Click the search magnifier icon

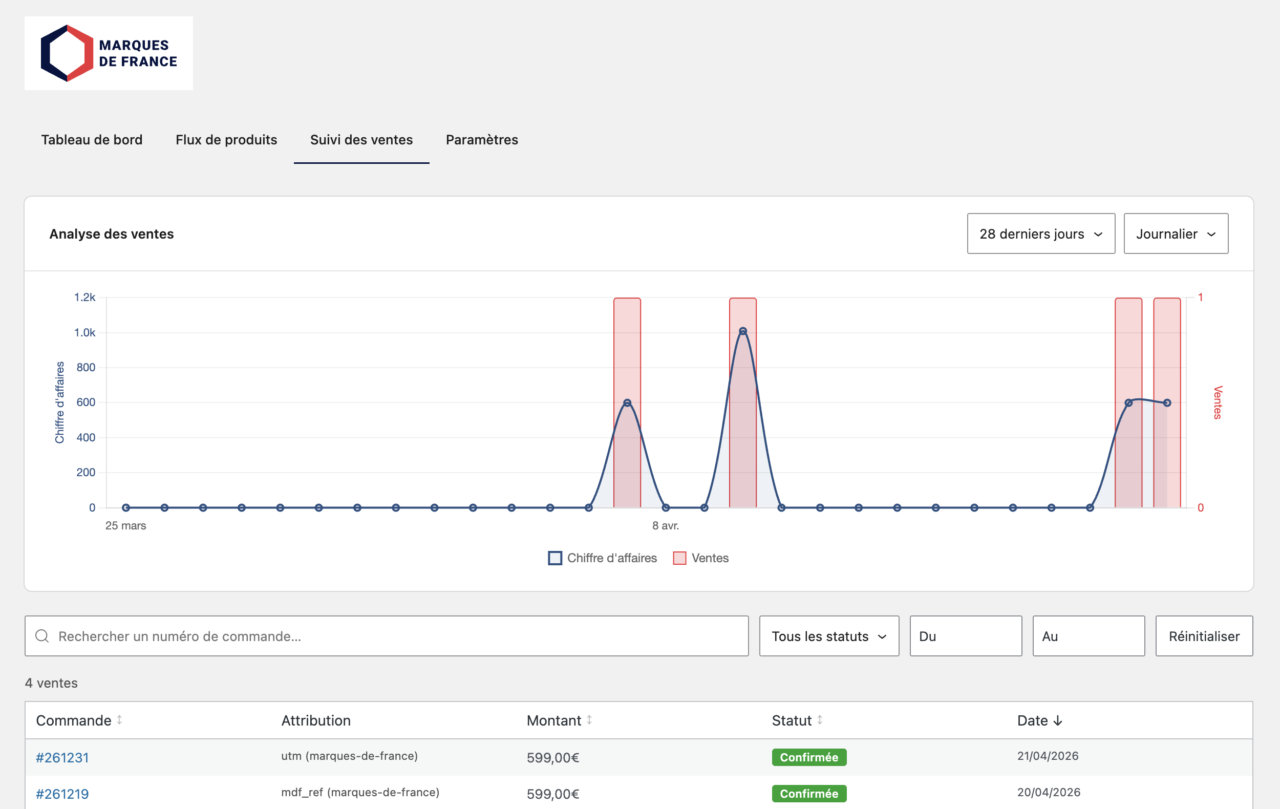[x=42, y=636]
